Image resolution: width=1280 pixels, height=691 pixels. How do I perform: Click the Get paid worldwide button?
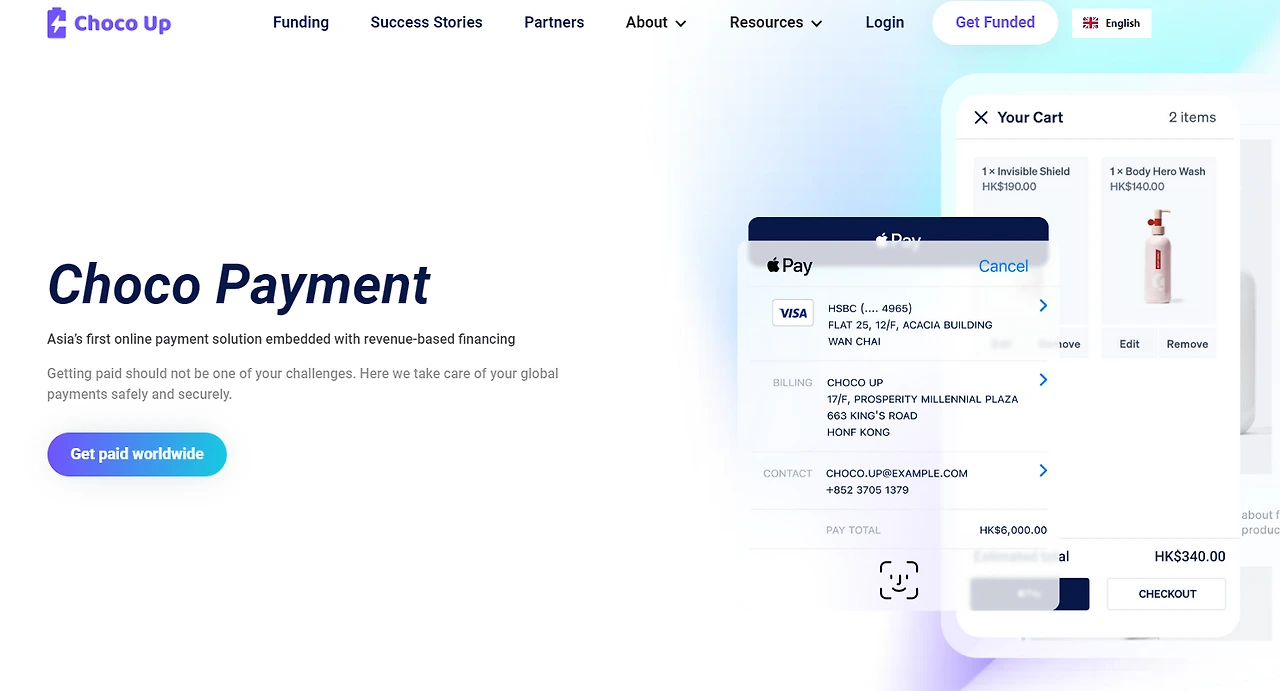point(137,454)
